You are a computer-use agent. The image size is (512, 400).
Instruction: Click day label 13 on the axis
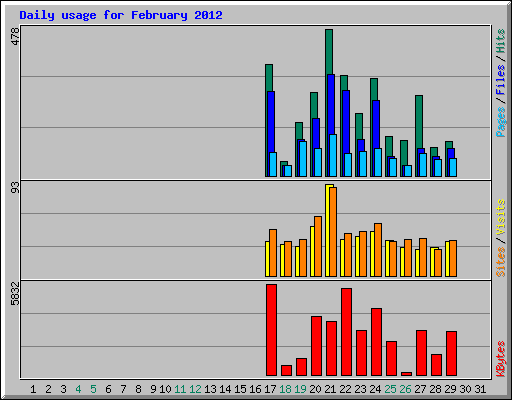coord(210,389)
